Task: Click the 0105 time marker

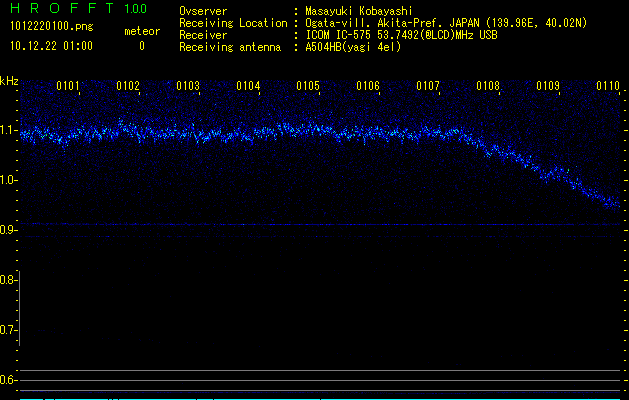Action: pos(308,86)
